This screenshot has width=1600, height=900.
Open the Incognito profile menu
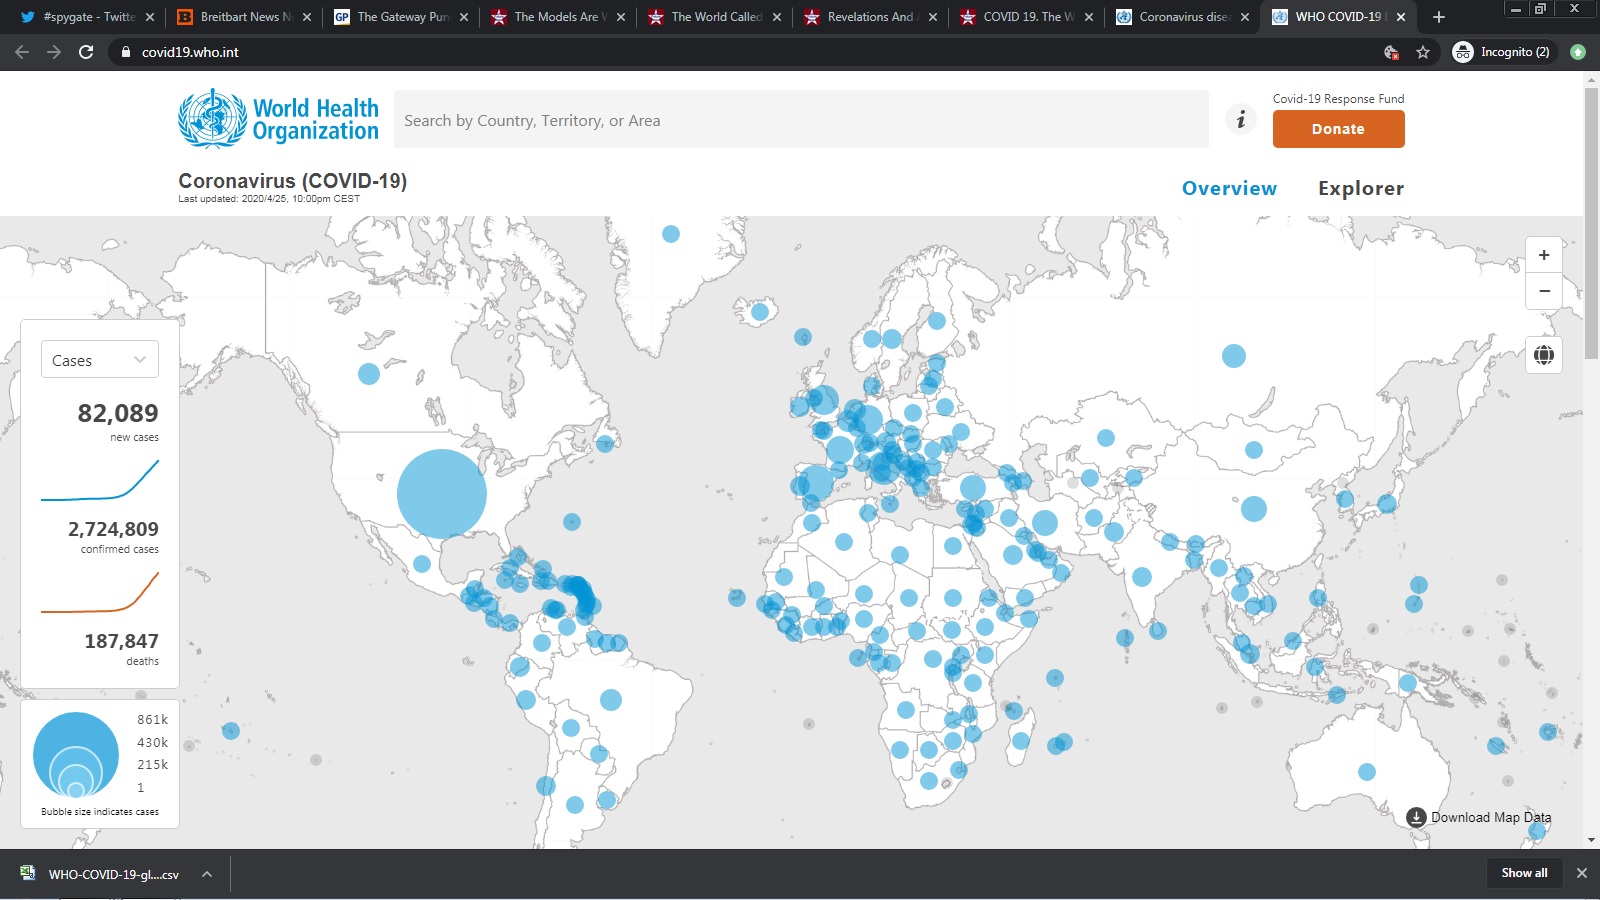(1501, 52)
